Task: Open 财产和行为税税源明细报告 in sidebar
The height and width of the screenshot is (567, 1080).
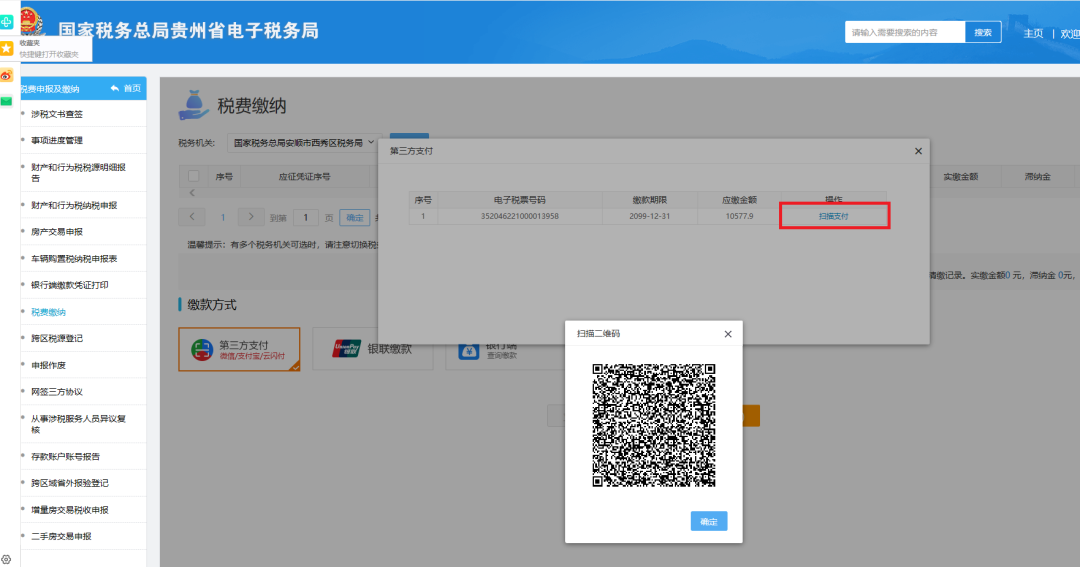Action: 78,172
